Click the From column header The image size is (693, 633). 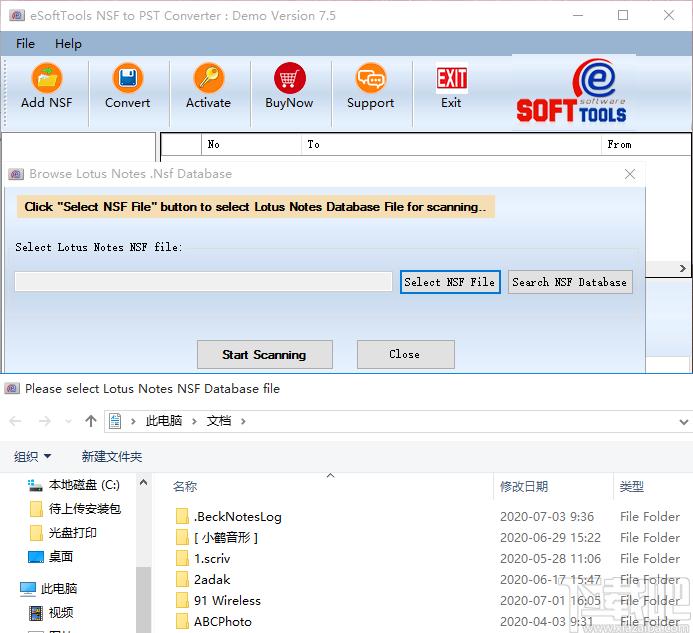coord(645,145)
